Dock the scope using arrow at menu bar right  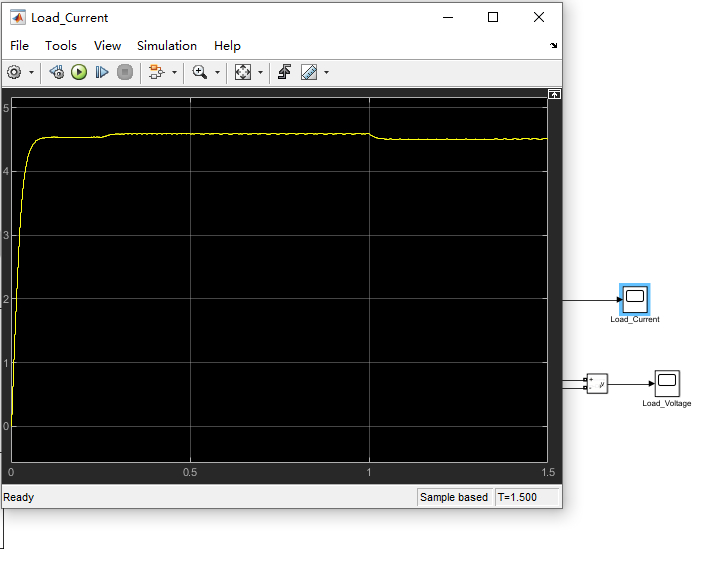tap(554, 45)
